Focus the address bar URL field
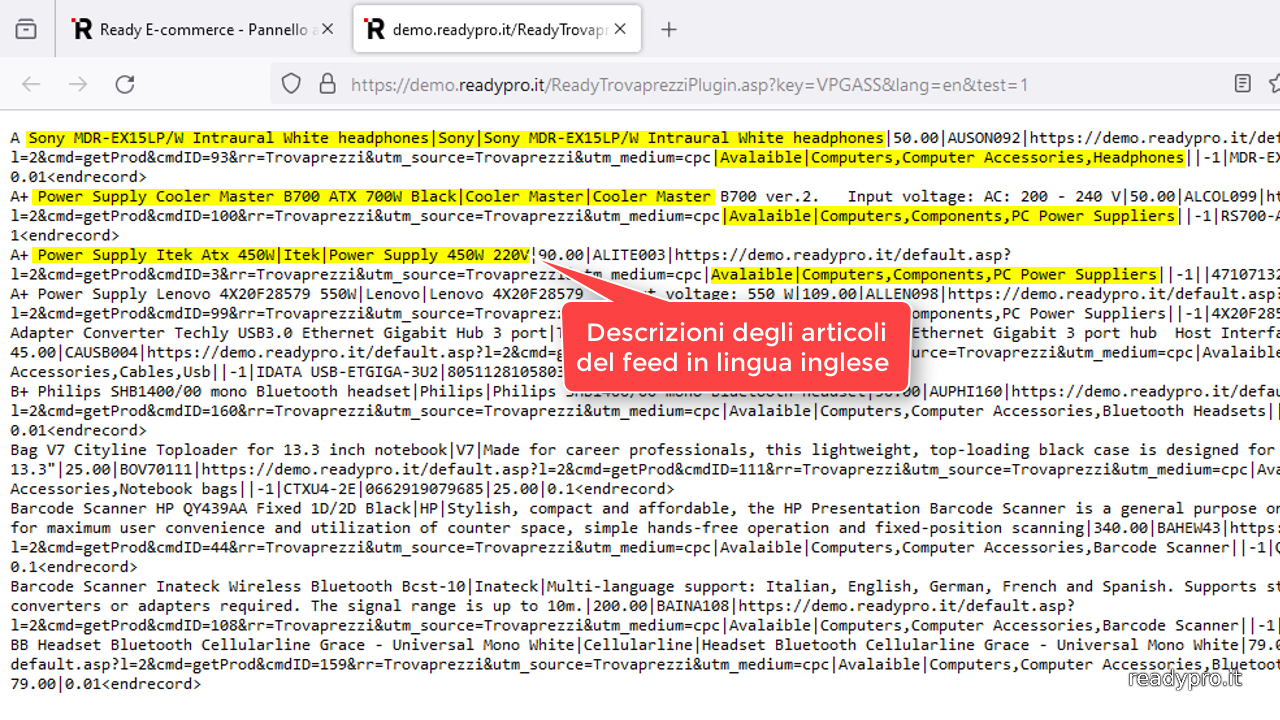Image resolution: width=1280 pixels, height=720 pixels. click(689, 84)
